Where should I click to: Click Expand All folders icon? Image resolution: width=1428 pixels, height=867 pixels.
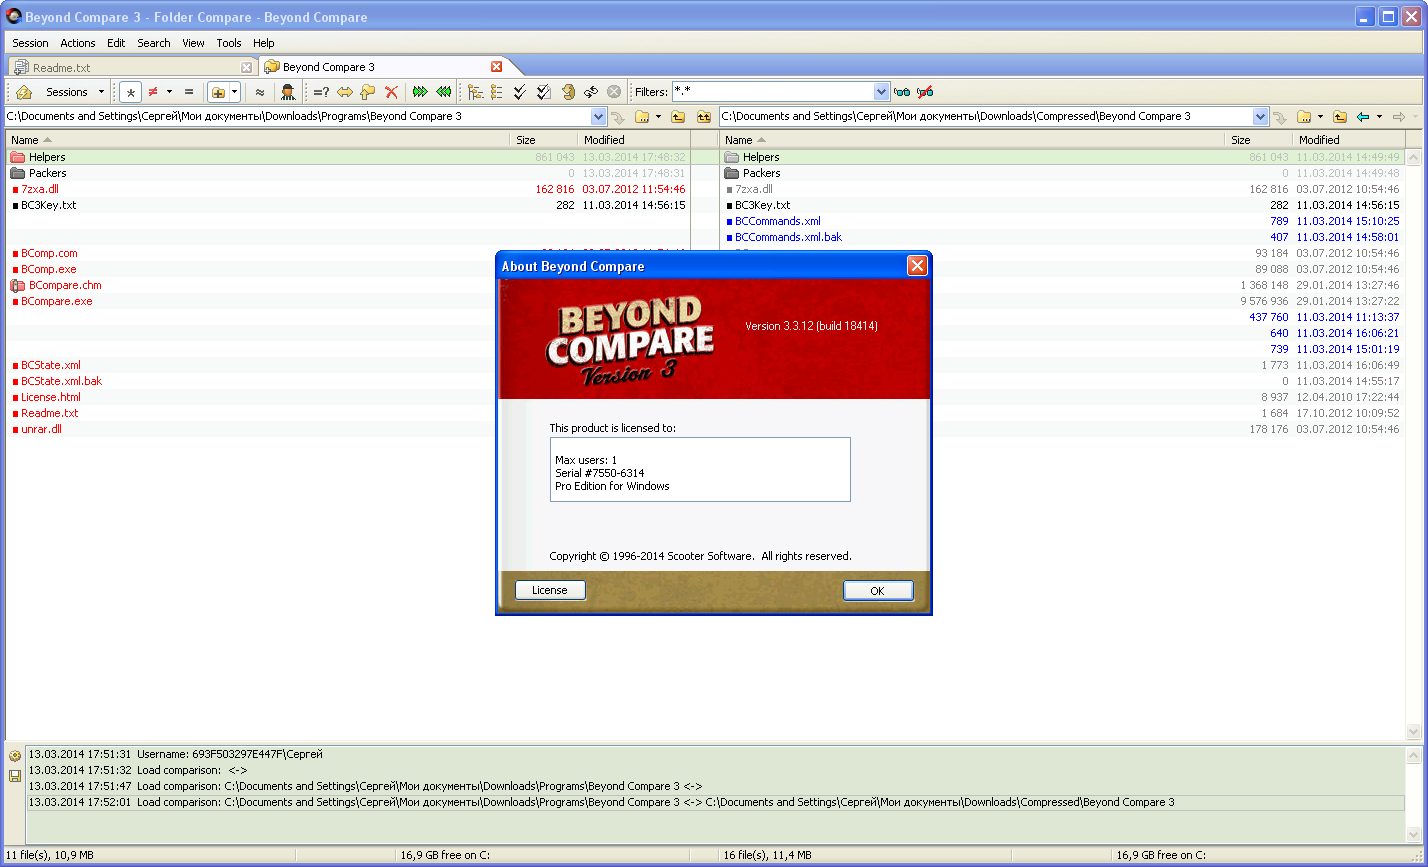[x=474, y=92]
